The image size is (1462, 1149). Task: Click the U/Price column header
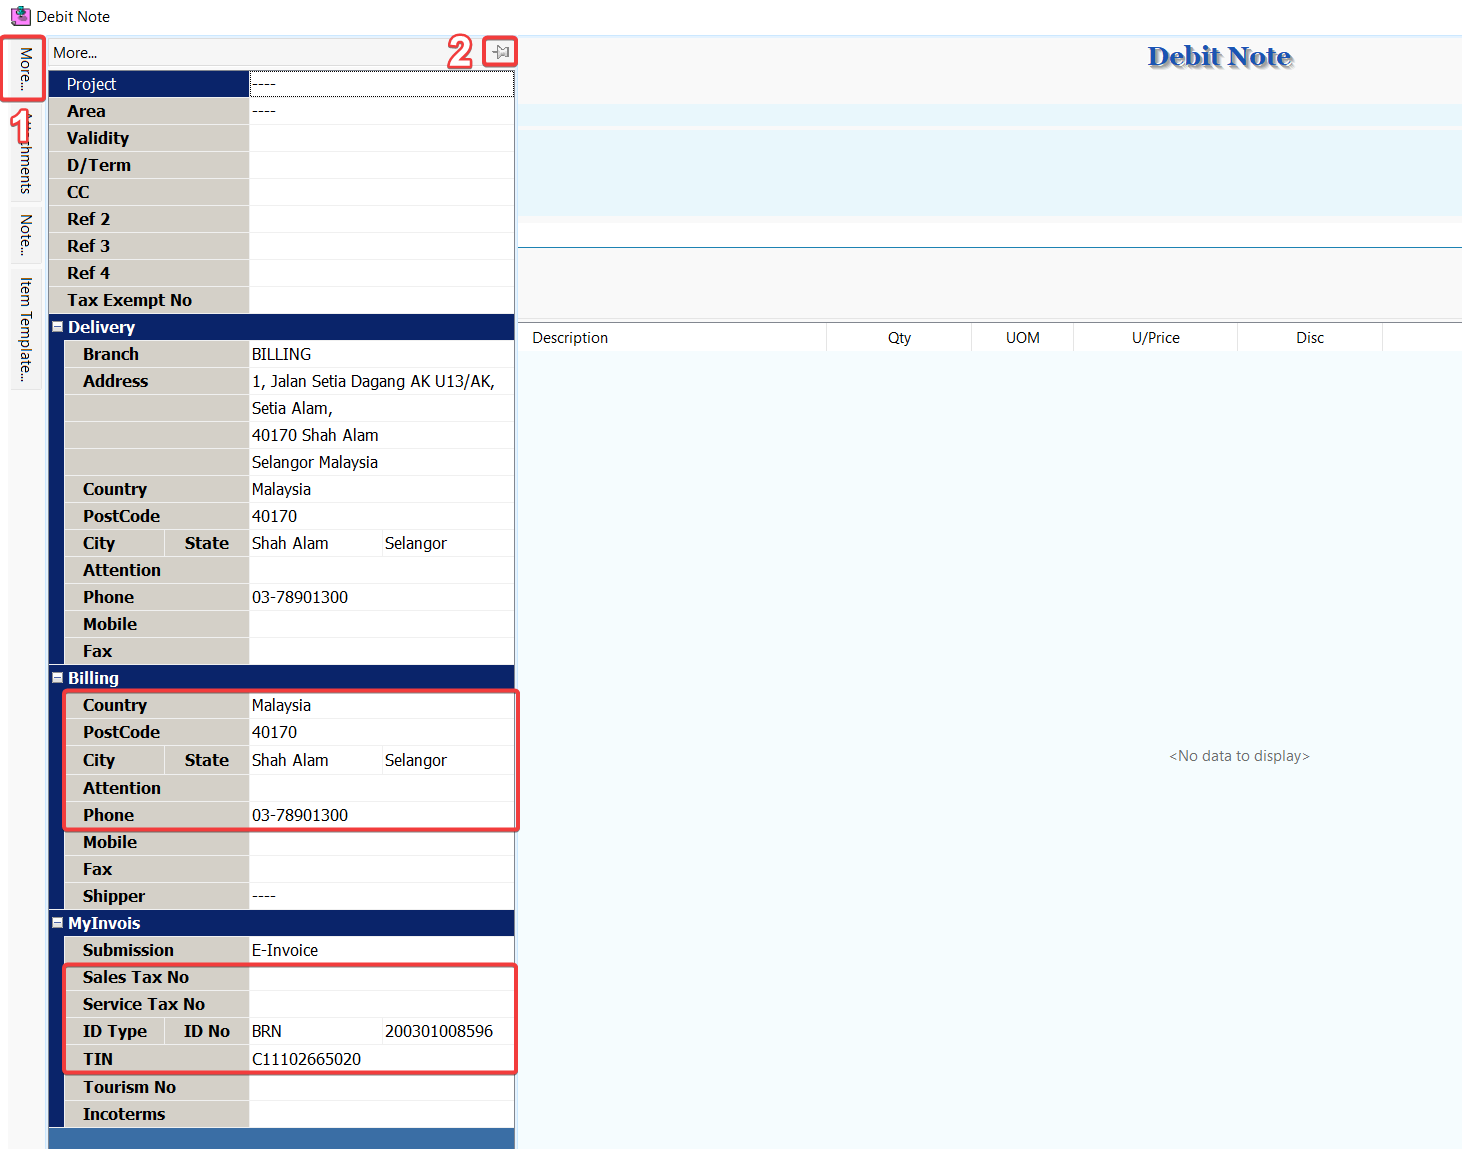tap(1155, 338)
